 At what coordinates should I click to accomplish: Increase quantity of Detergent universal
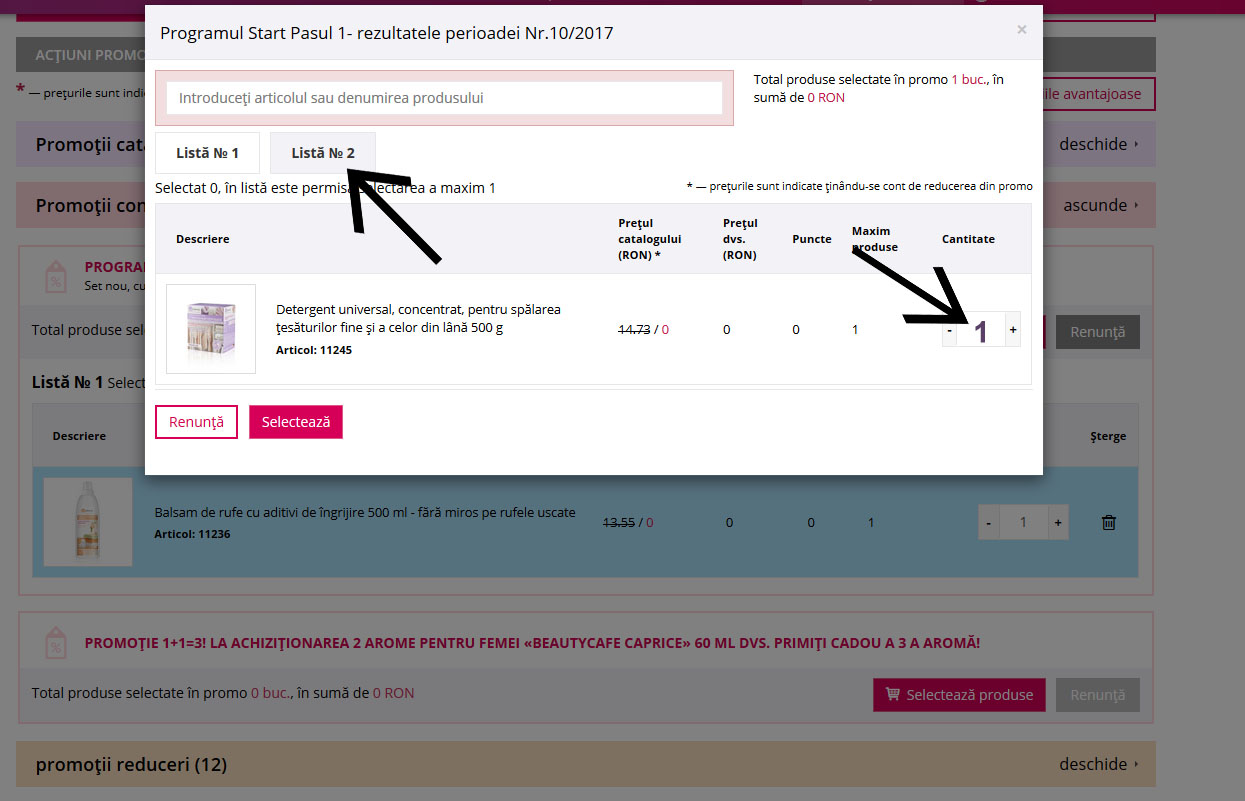click(1013, 329)
